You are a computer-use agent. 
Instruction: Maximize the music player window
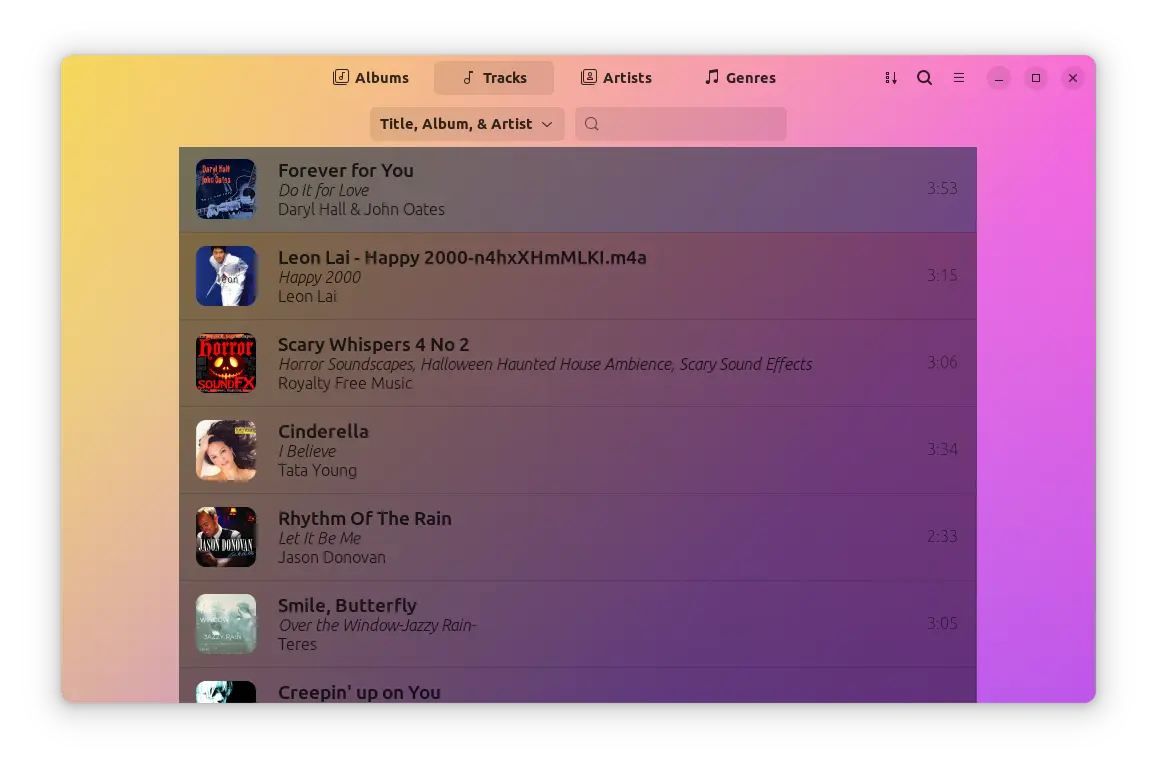1036,78
